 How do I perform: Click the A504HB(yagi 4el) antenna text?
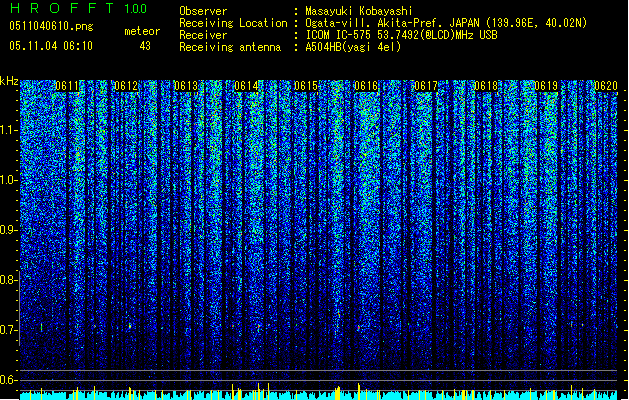pyautogui.click(x=353, y=47)
